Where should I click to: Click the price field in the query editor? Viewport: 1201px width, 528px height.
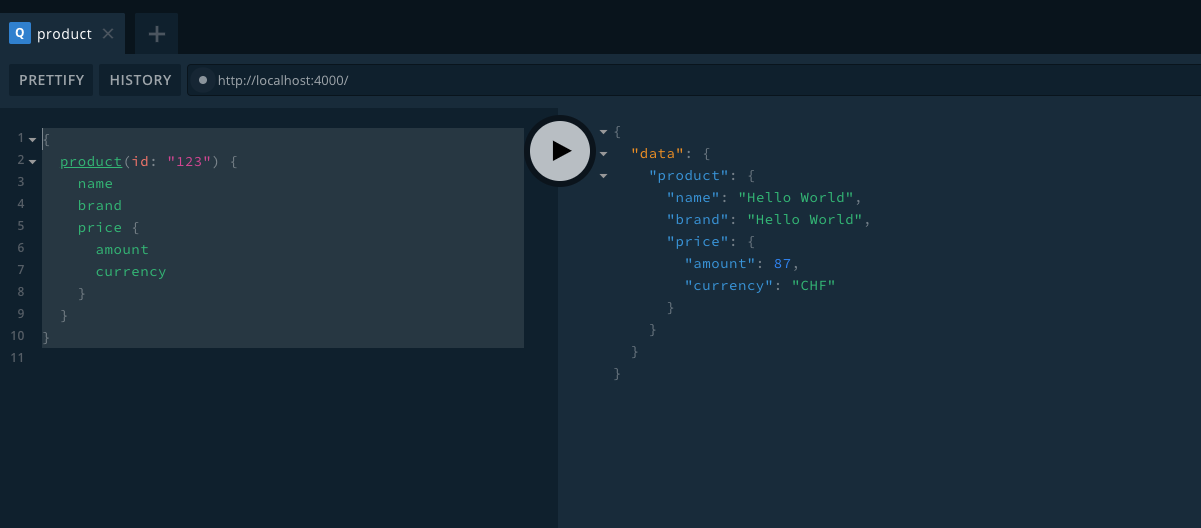pos(99,227)
